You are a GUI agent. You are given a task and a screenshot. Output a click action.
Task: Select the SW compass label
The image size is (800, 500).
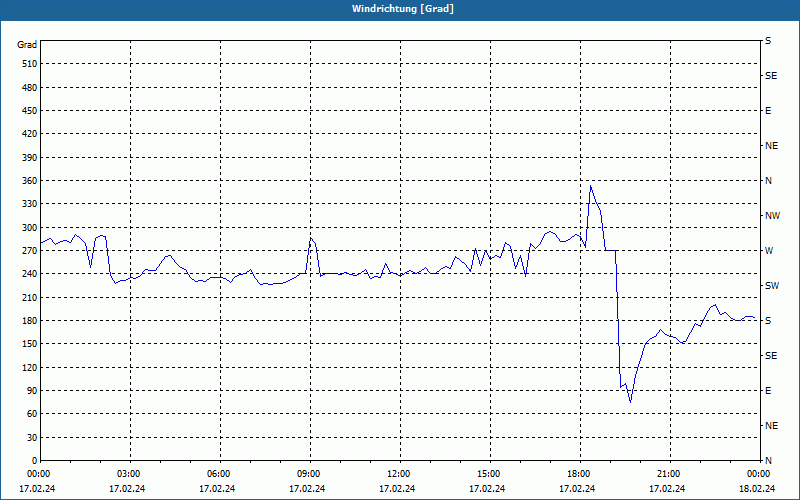772,286
